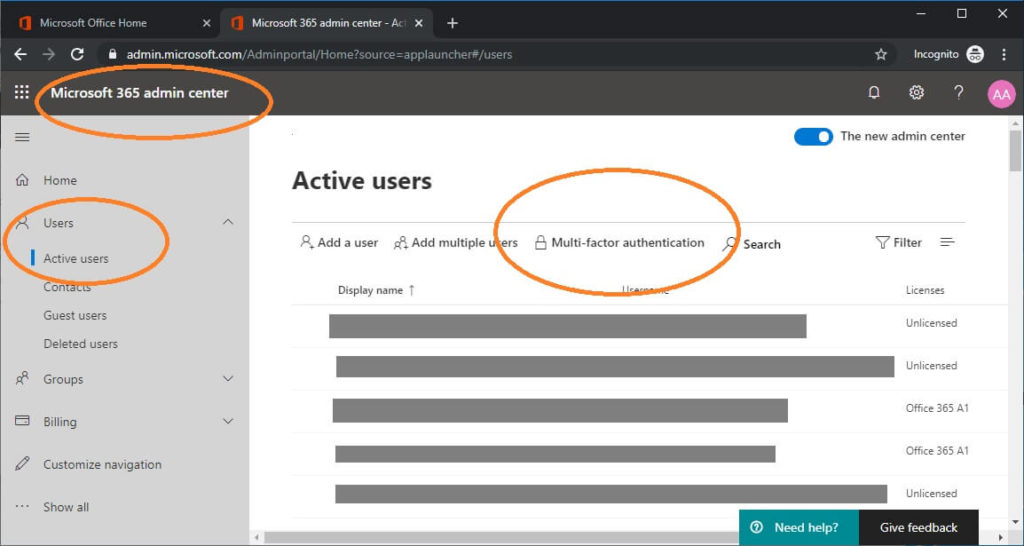Collapse the navigation hamburger menu
1024x546 pixels.
coord(22,137)
